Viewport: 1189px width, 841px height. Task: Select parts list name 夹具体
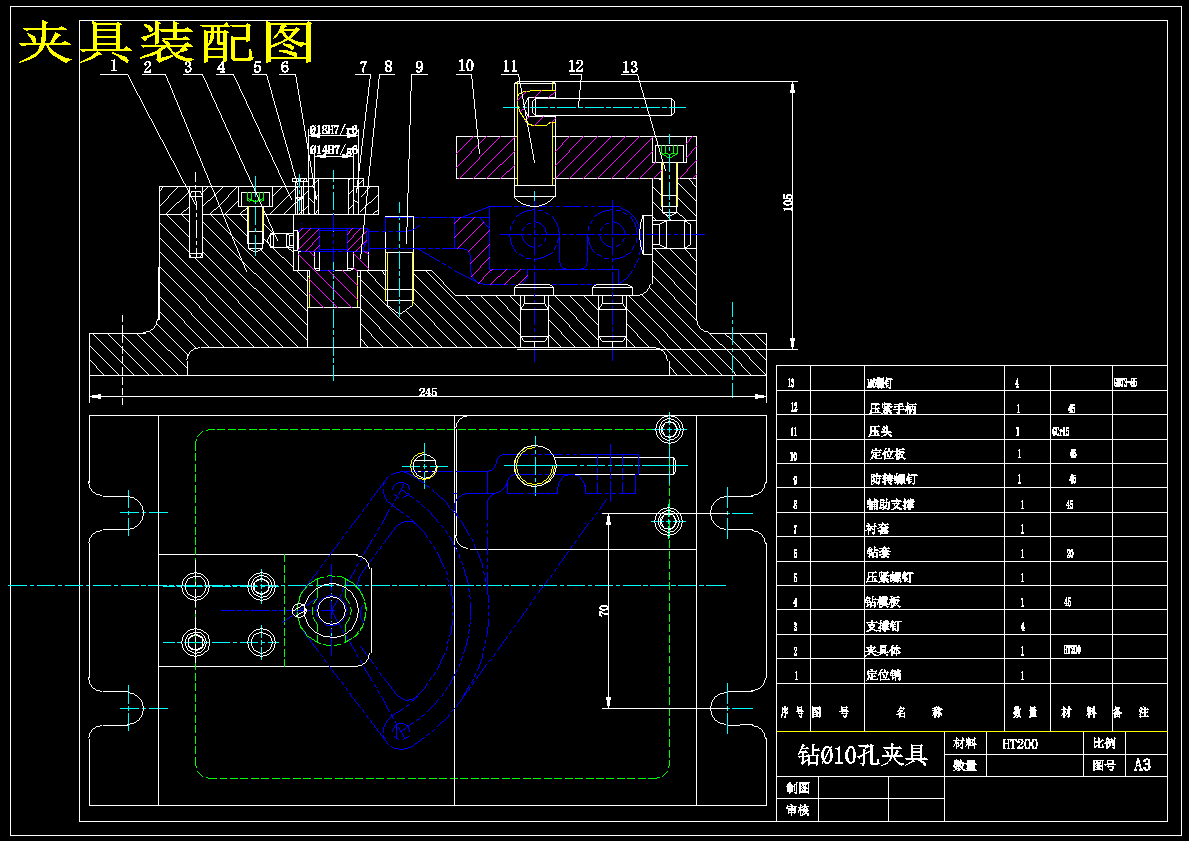(x=883, y=651)
